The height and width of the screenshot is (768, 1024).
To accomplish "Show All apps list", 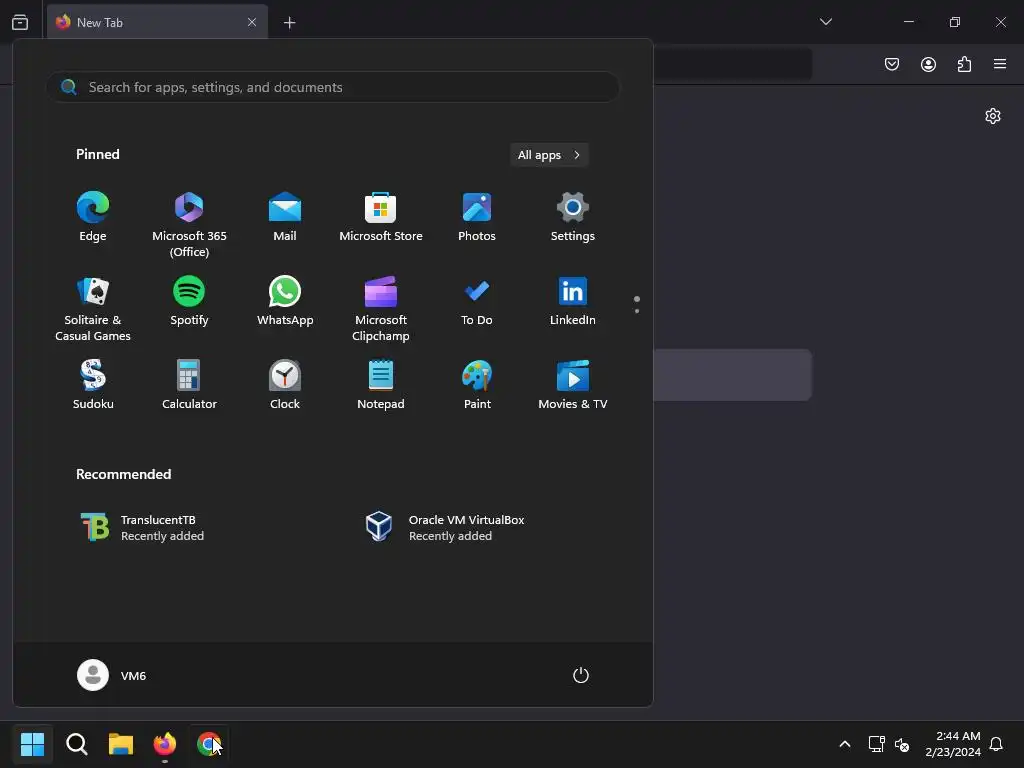I will tap(549, 155).
